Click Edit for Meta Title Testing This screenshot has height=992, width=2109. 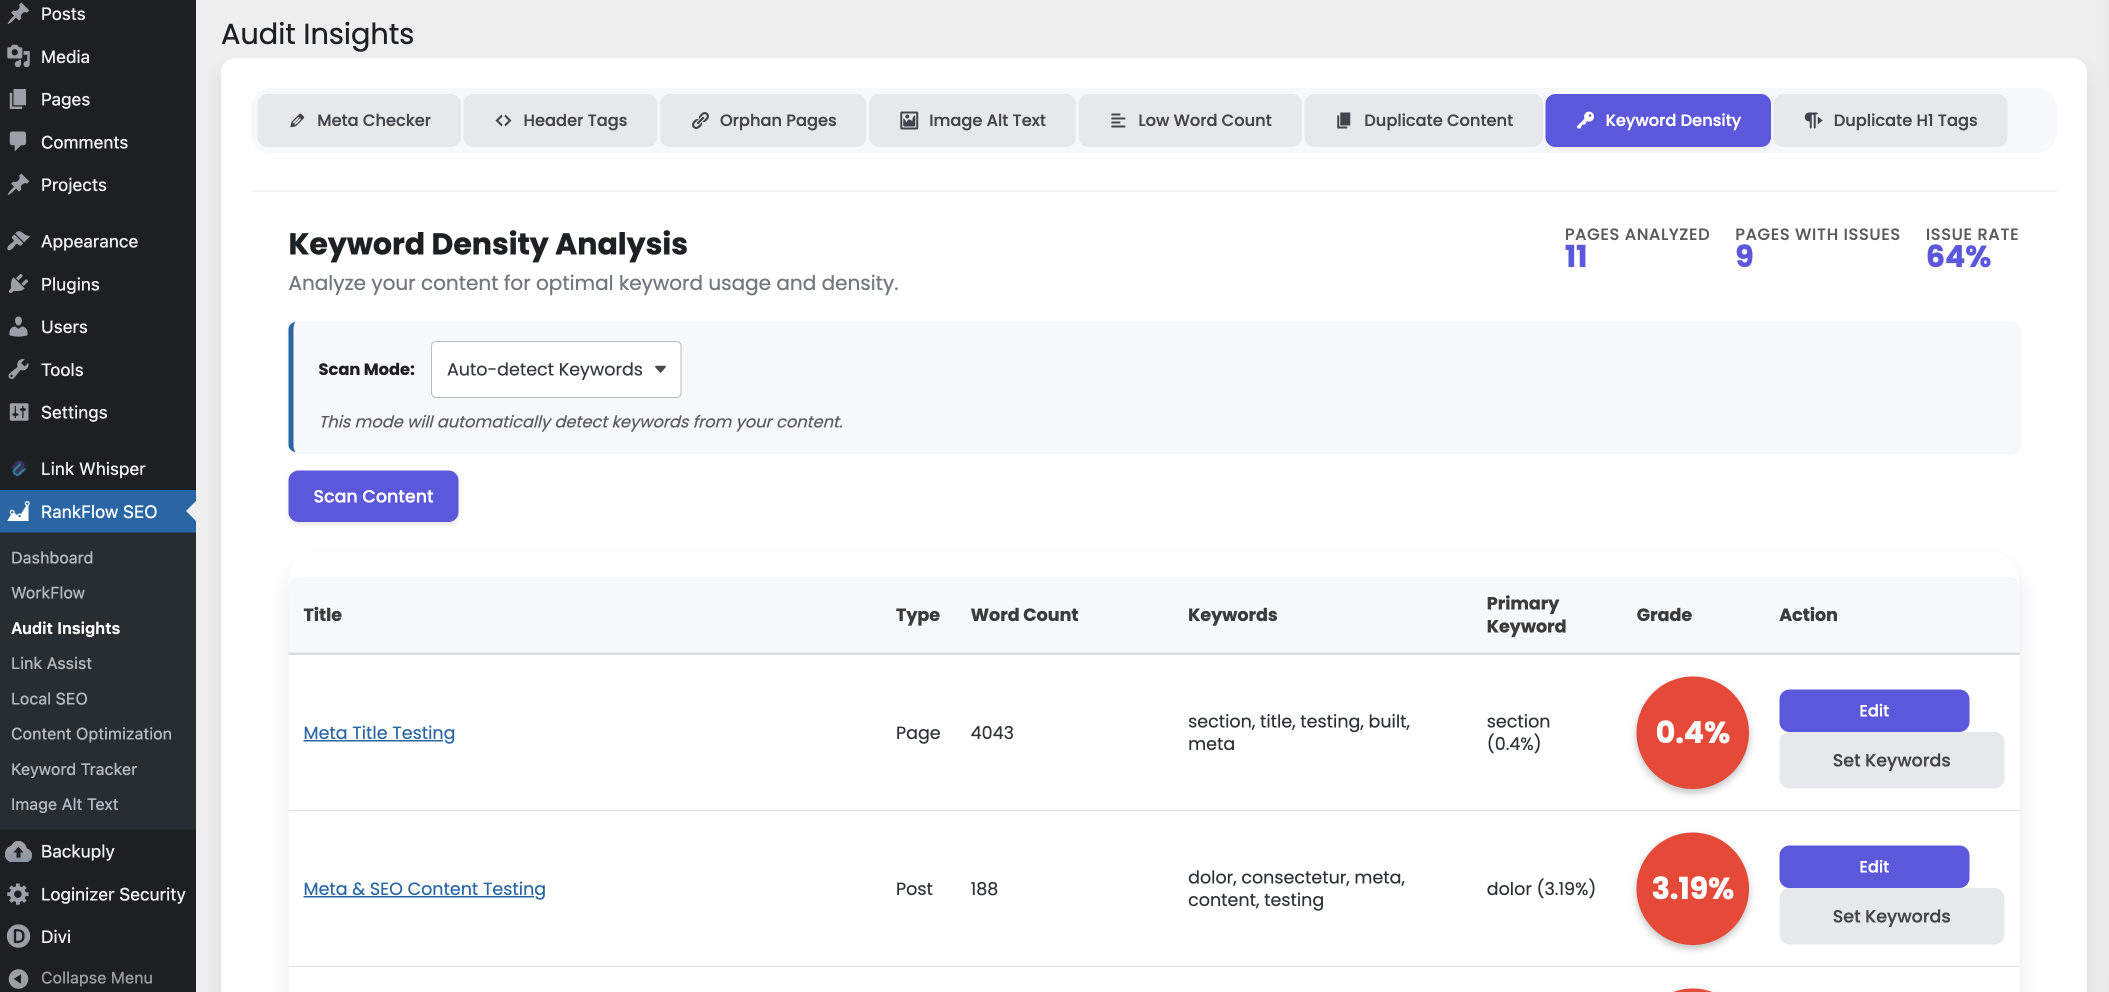coord(1874,711)
